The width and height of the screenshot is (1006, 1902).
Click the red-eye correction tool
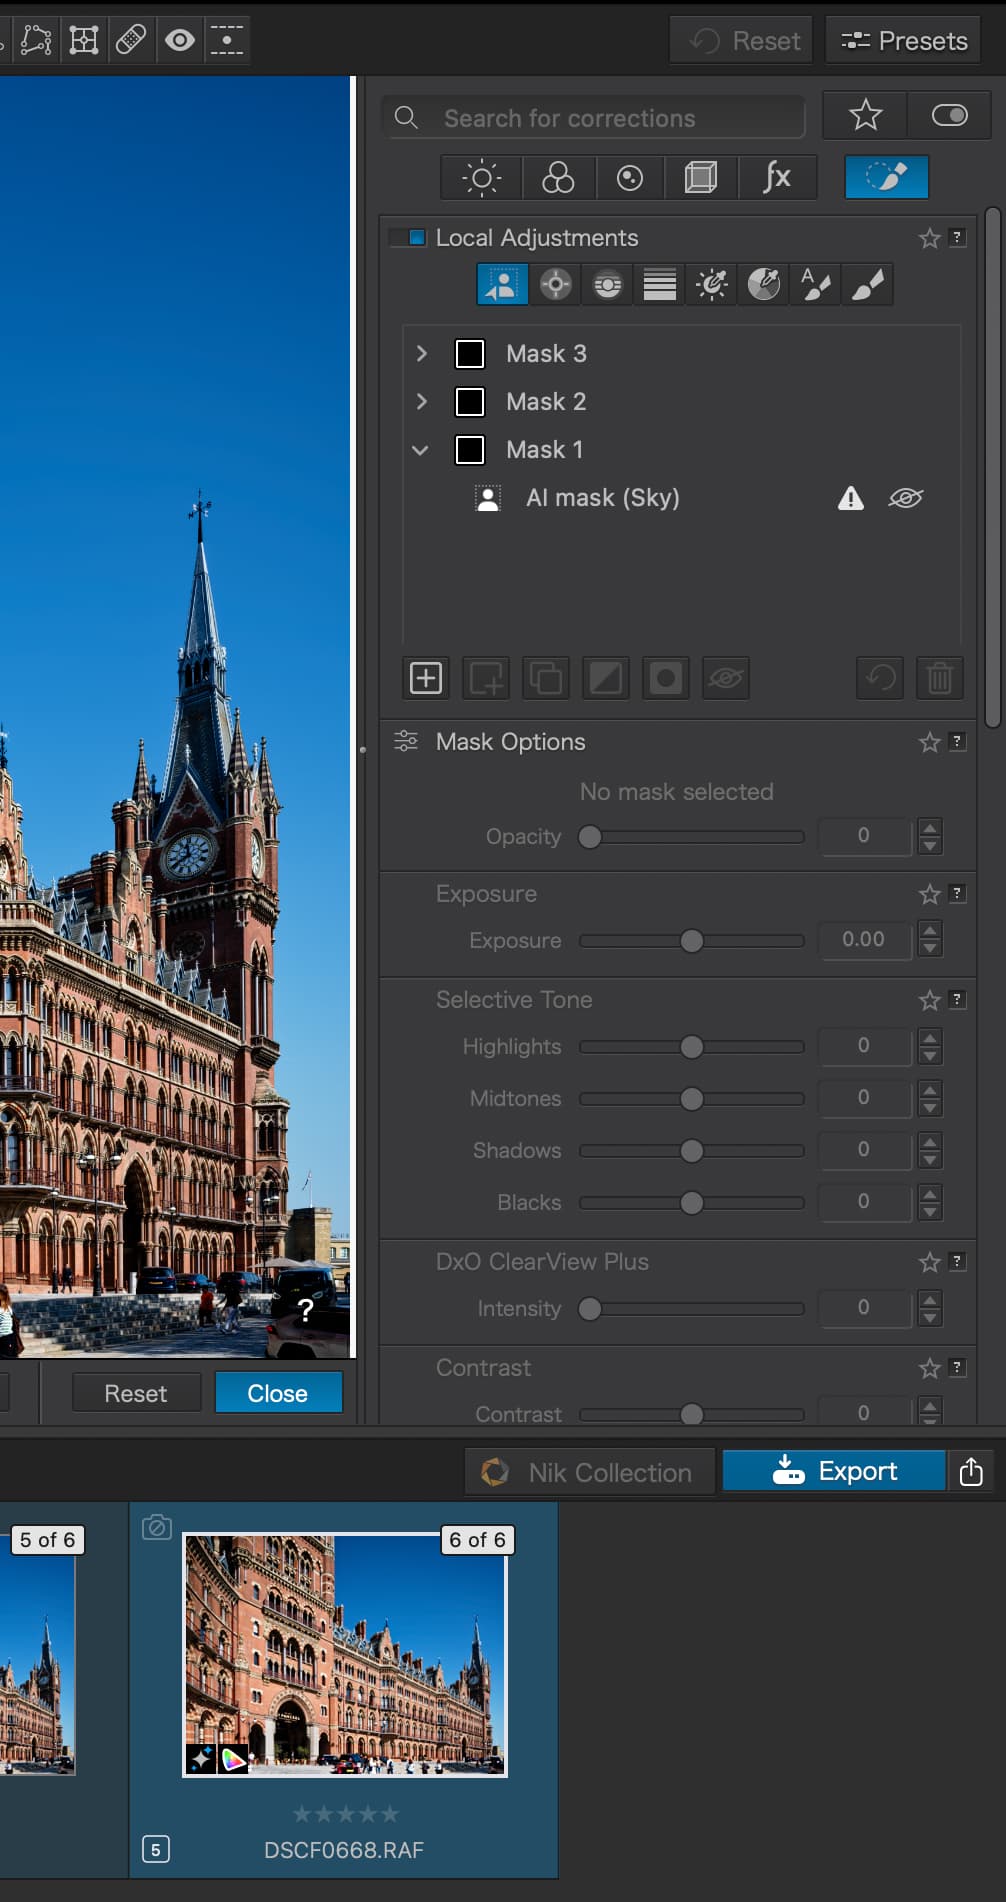pyautogui.click(x=180, y=40)
